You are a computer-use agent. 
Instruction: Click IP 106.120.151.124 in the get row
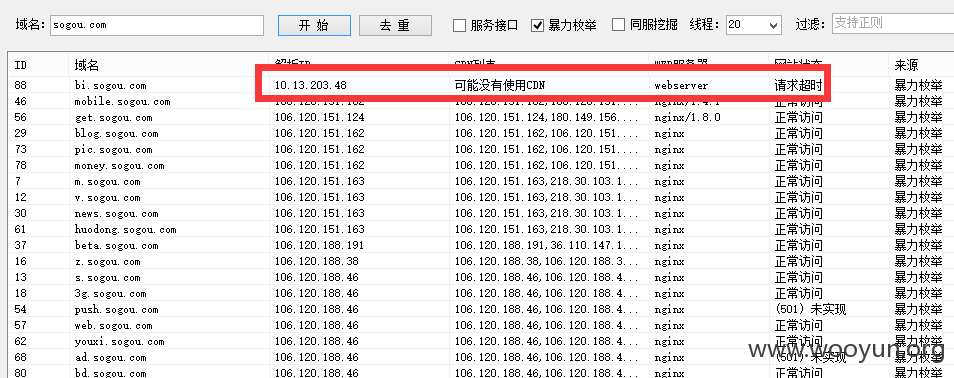pos(319,117)
